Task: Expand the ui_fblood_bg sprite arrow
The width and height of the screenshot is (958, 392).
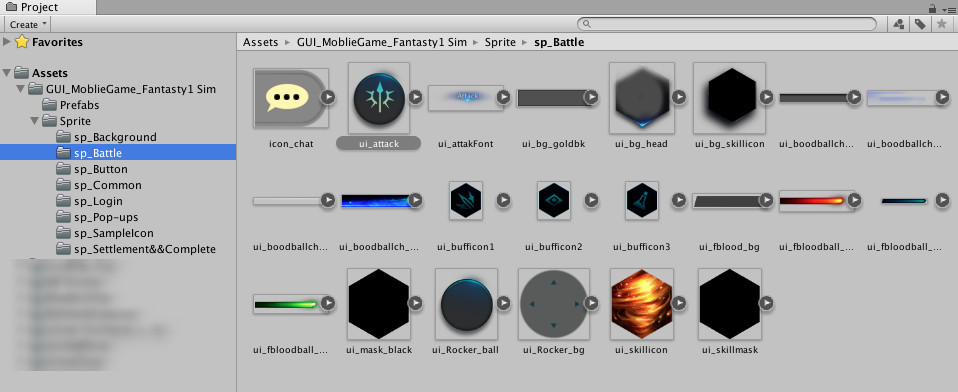Action: coord(767,200)
